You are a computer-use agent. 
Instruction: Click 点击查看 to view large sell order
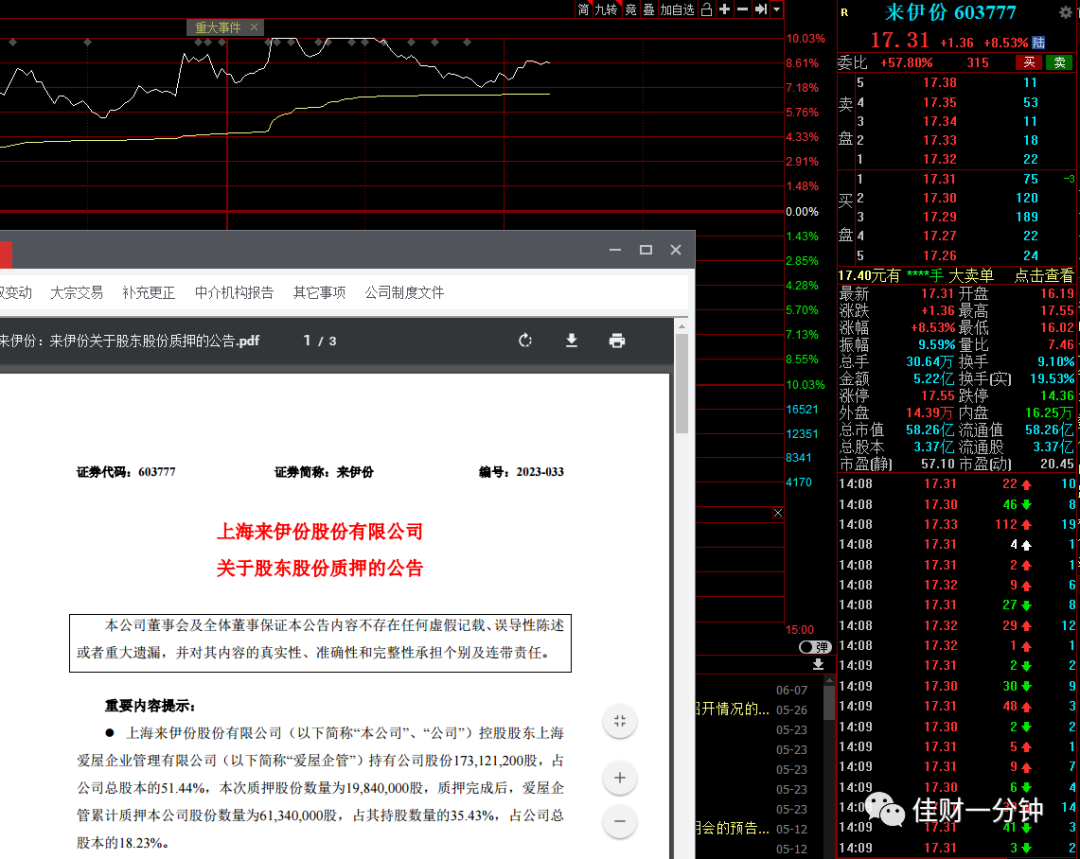coord(1043,276)
